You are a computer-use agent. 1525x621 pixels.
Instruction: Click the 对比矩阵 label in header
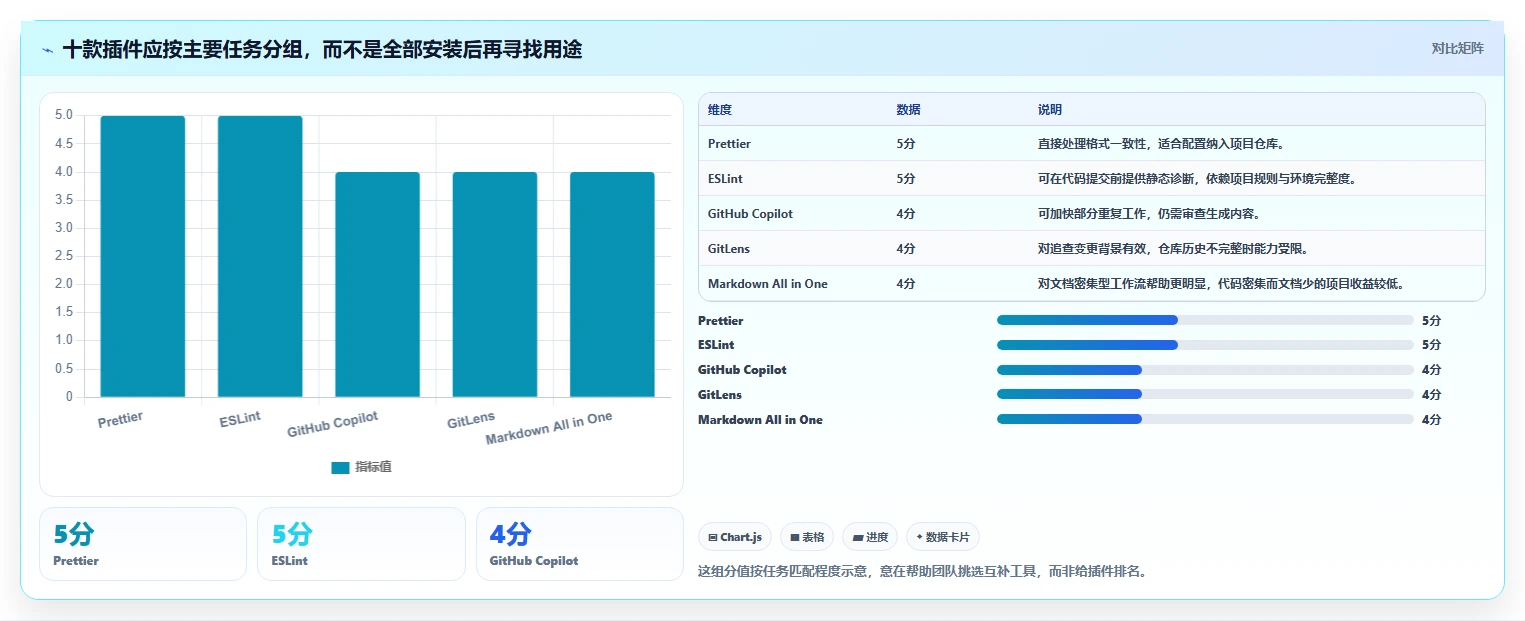click(x=1457, y=48)
